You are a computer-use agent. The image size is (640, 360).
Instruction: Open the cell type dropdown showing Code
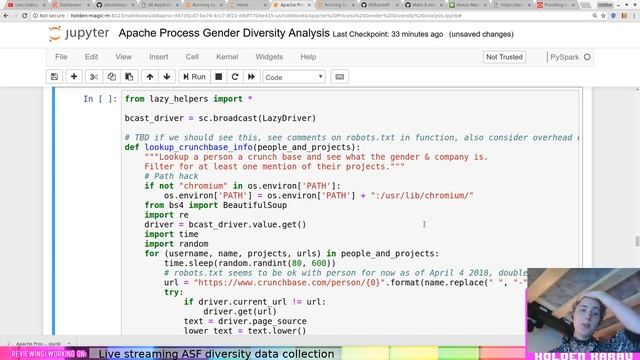(294, 77)
